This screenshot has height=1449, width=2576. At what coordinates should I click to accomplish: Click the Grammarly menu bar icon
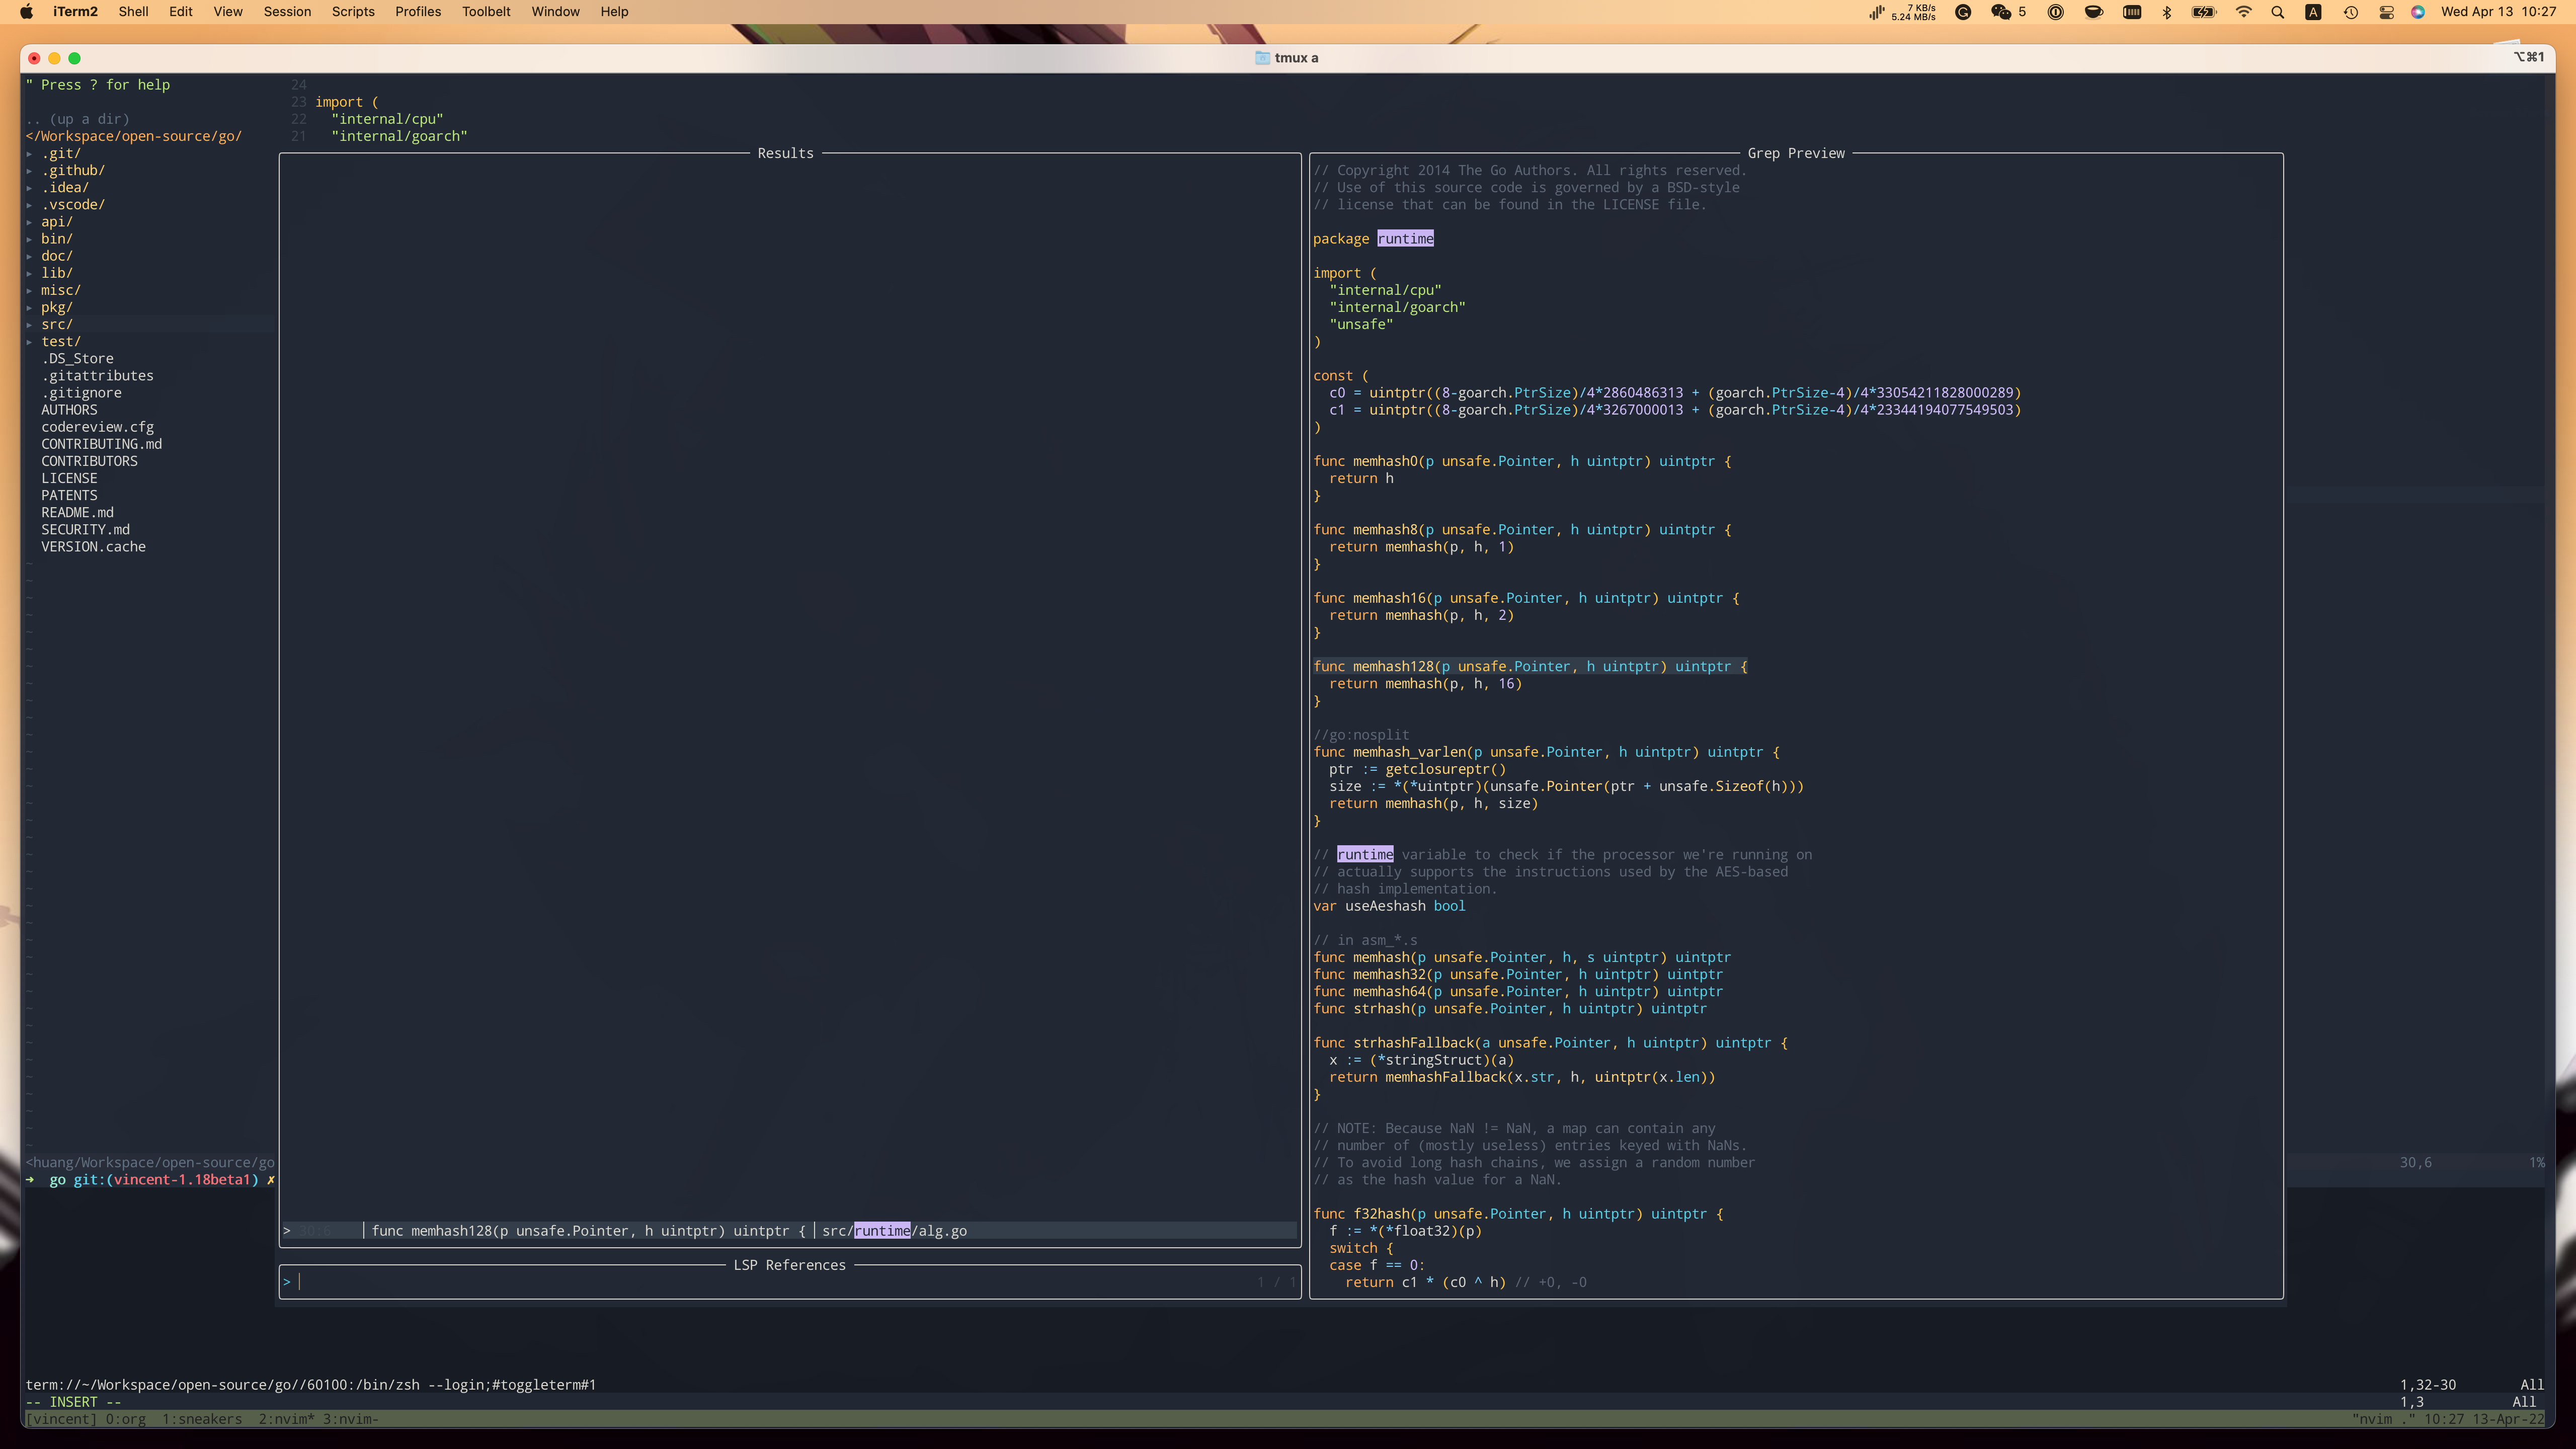click(x=1963, y=12)
